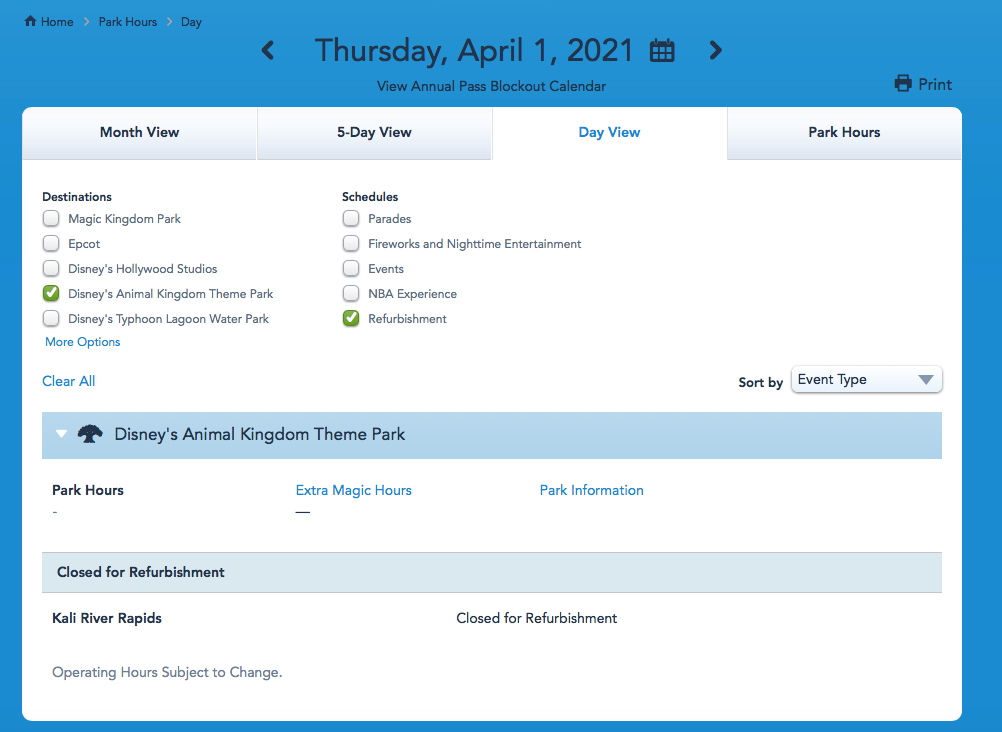
Task: Click Park Hours in the breadcrumb
Action: 127,22
